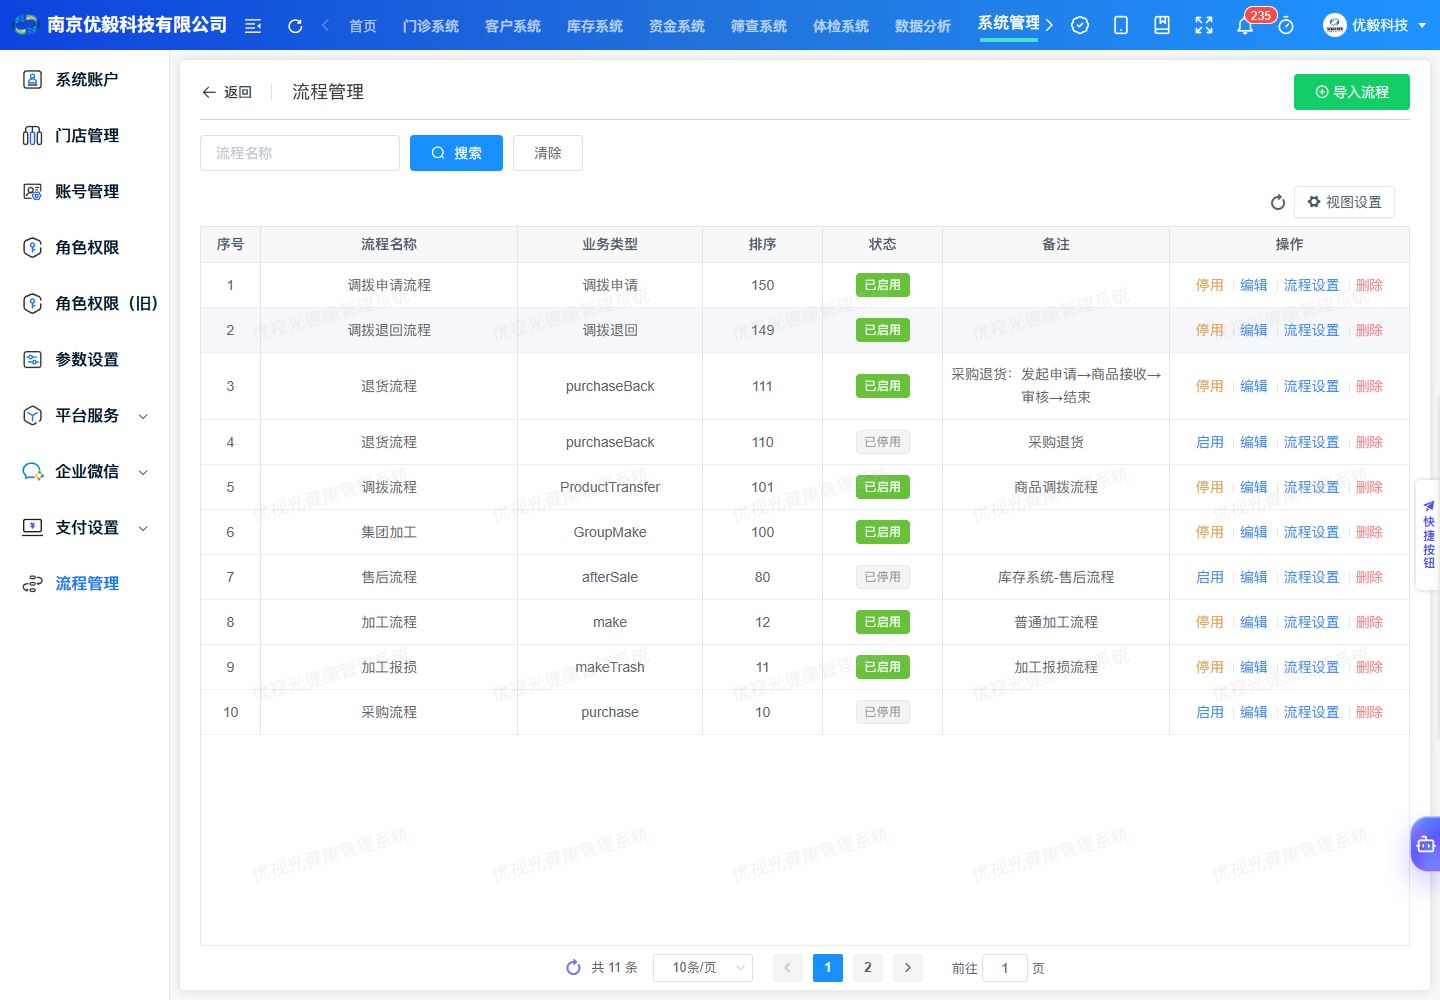Screen dimensions: 1440x1000
Task: Collapse the sidebar with the menu fold icon
Action: (253, 26)
